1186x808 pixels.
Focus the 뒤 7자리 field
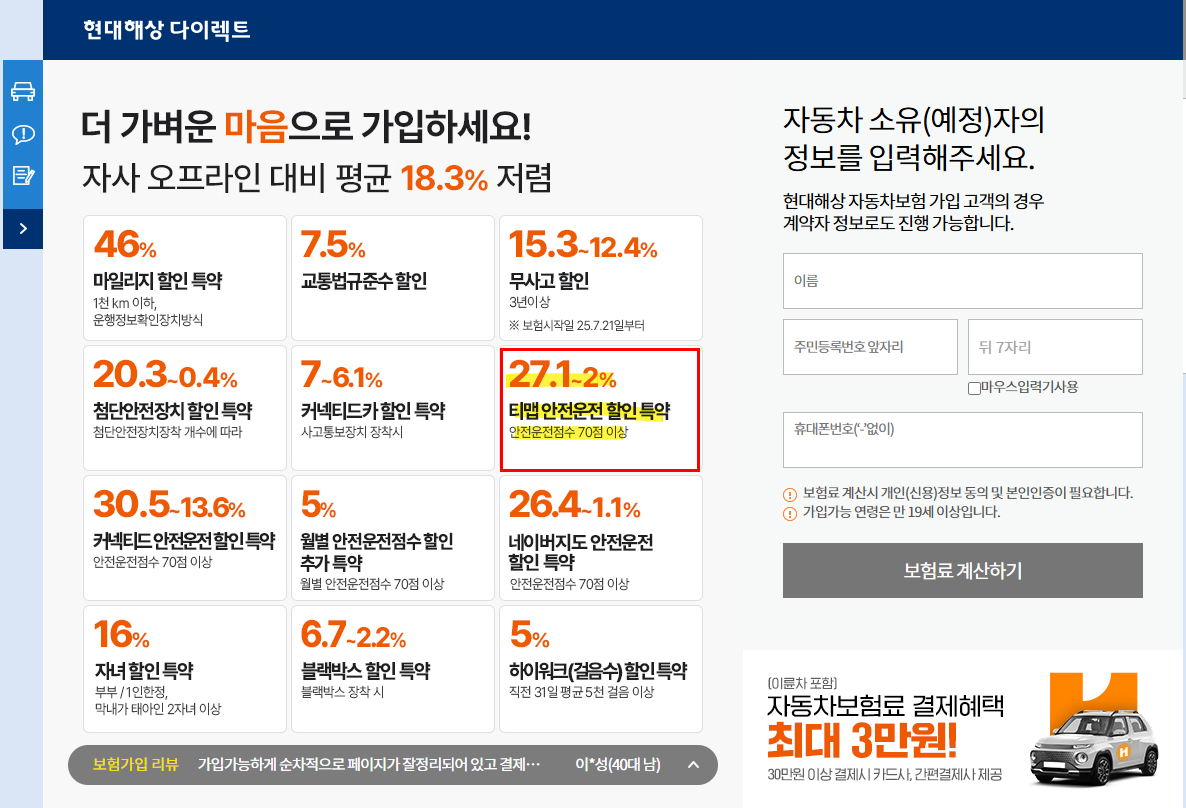[x=1055, y=347]
